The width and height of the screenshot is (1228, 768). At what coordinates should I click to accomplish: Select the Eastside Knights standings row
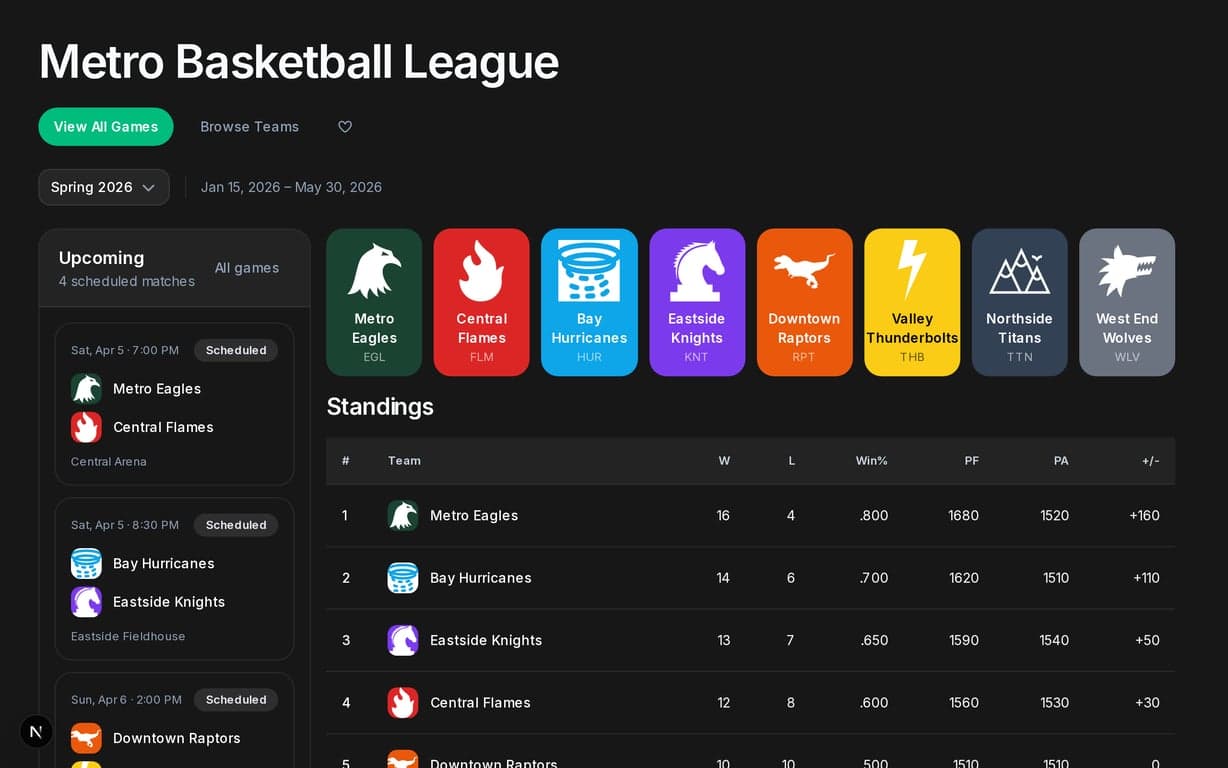[750, 640]
